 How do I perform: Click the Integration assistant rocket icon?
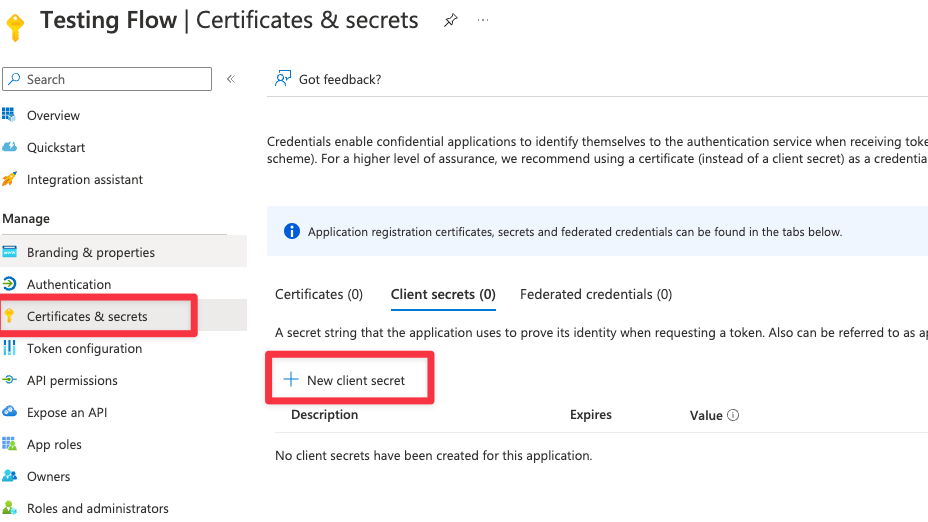point(10,179)
